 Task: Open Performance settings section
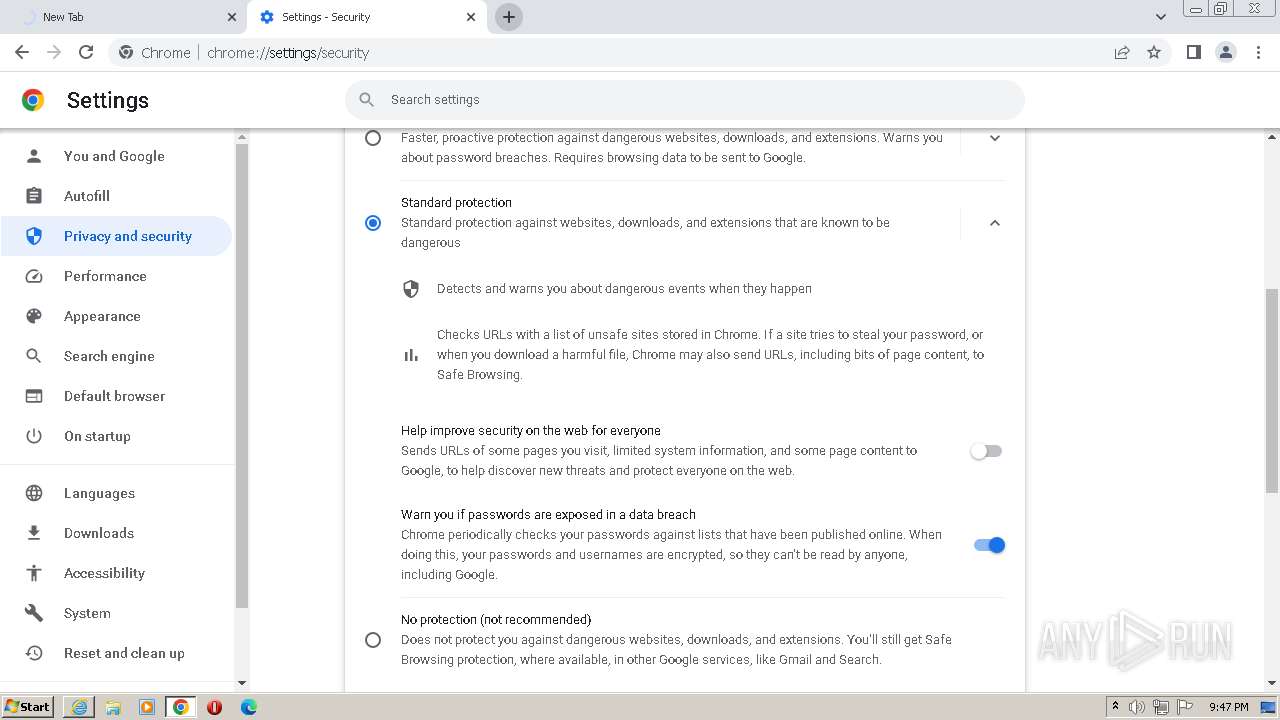click(x=116, y=276)
